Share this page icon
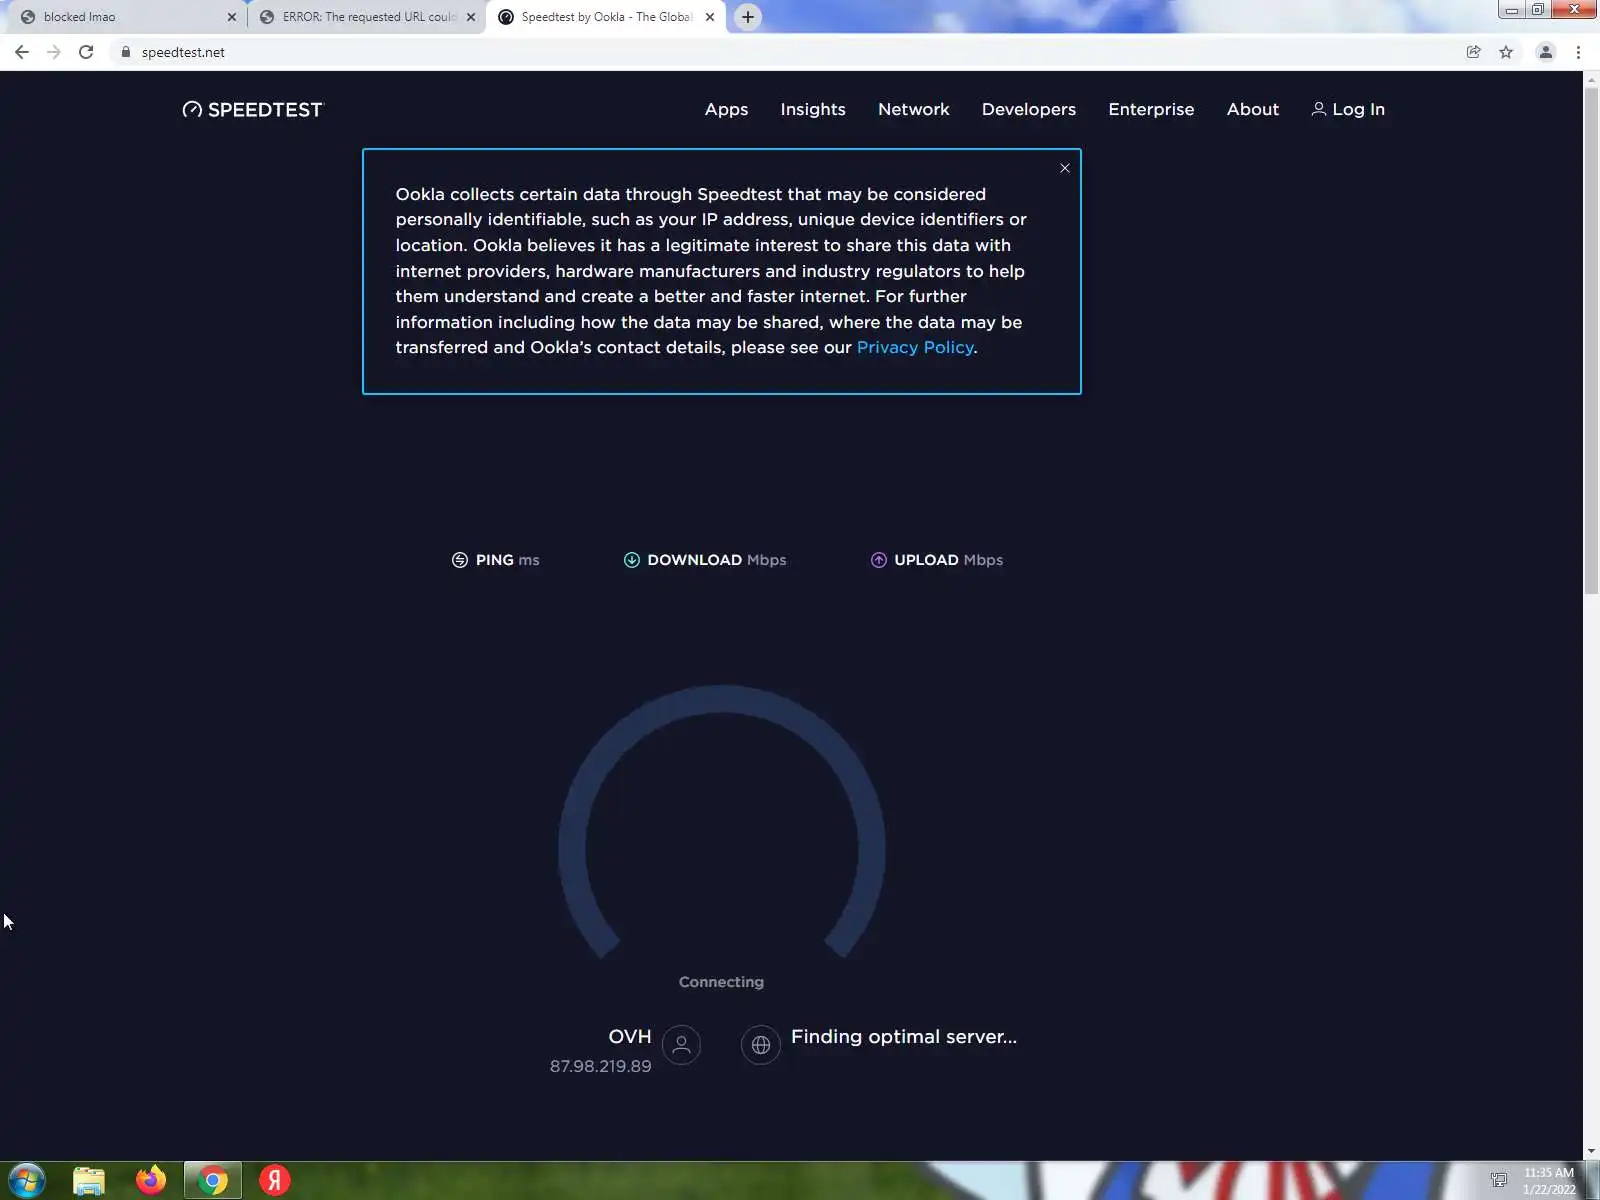This screenshot has width=1600, height=1200. point(1474,52)
